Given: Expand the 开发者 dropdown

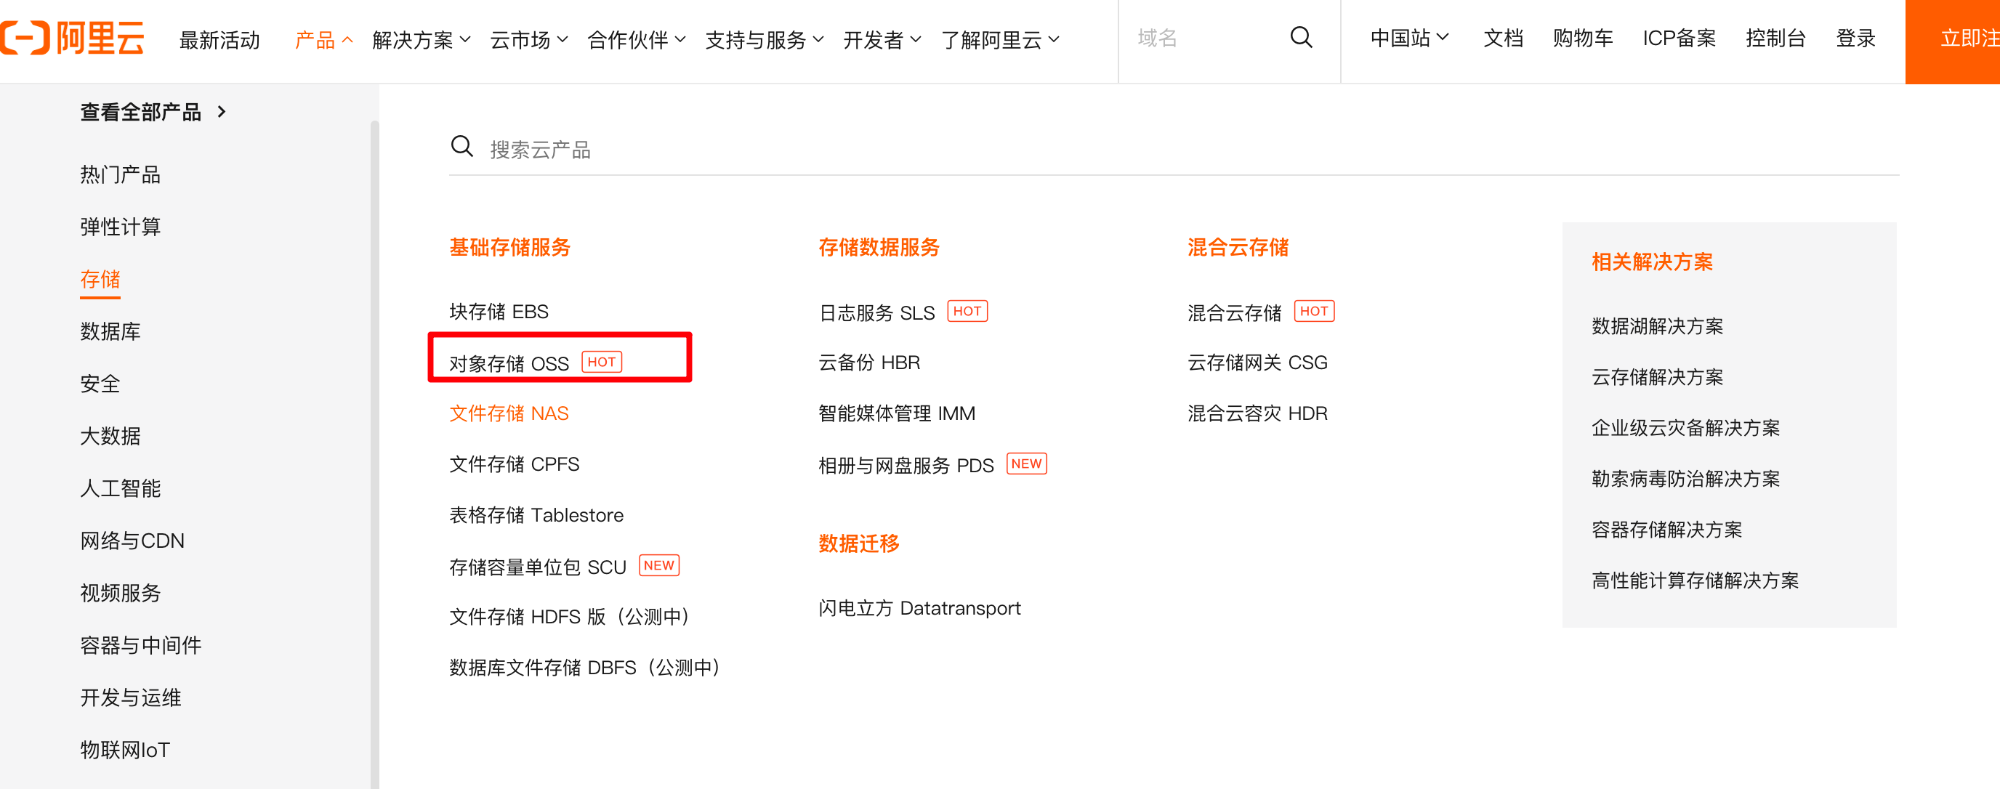Looking at the screenshot, I should 882,40.
